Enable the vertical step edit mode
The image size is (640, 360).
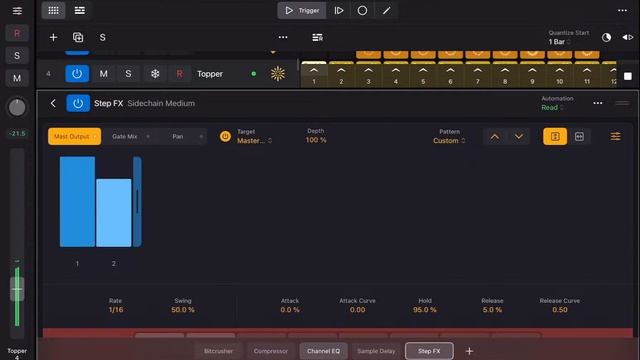pyautogui.click(x=555, y=136)
